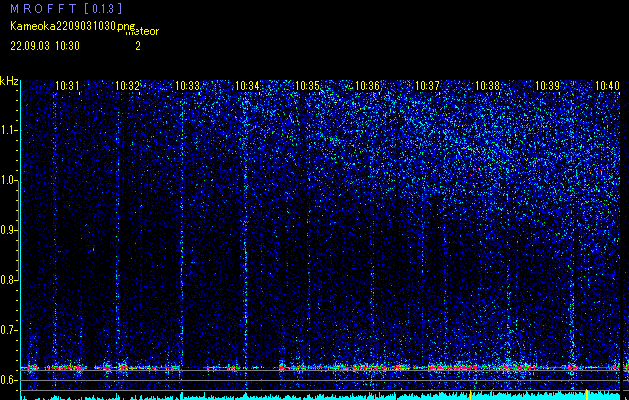Viewport: 629px width, 400px height.
Task: Click the 10:37 time marker
Action: [x=427, y=85]
